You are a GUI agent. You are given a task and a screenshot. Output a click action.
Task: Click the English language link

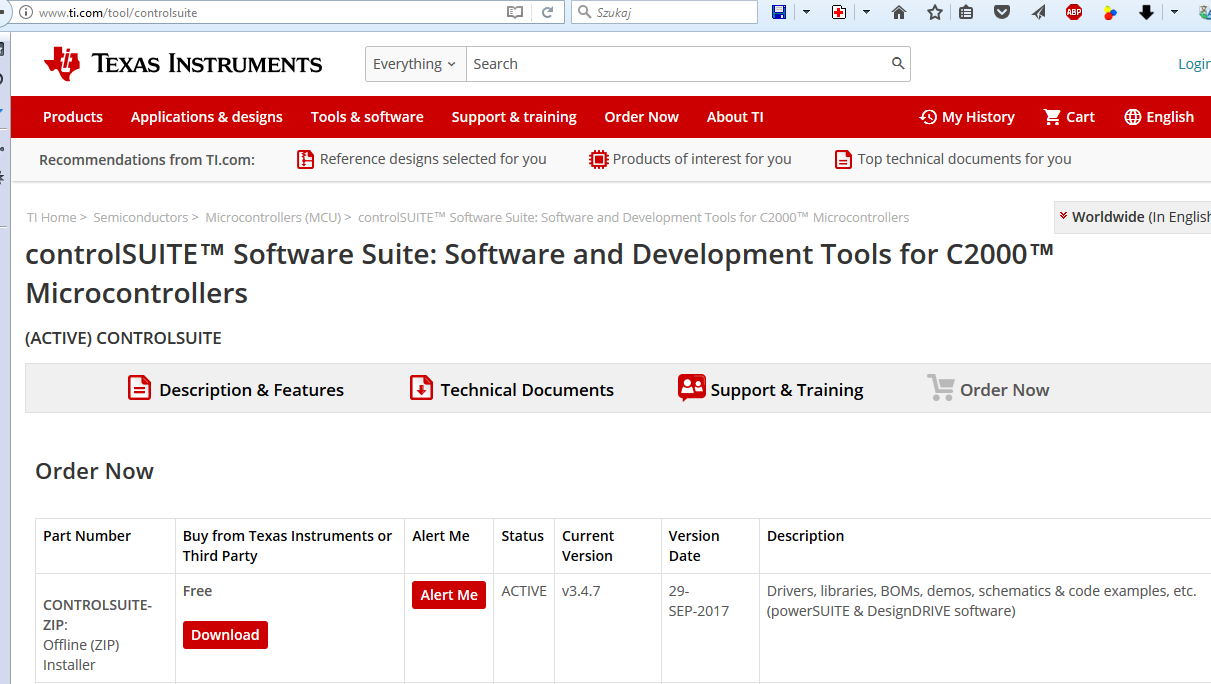click(1170, 117)
